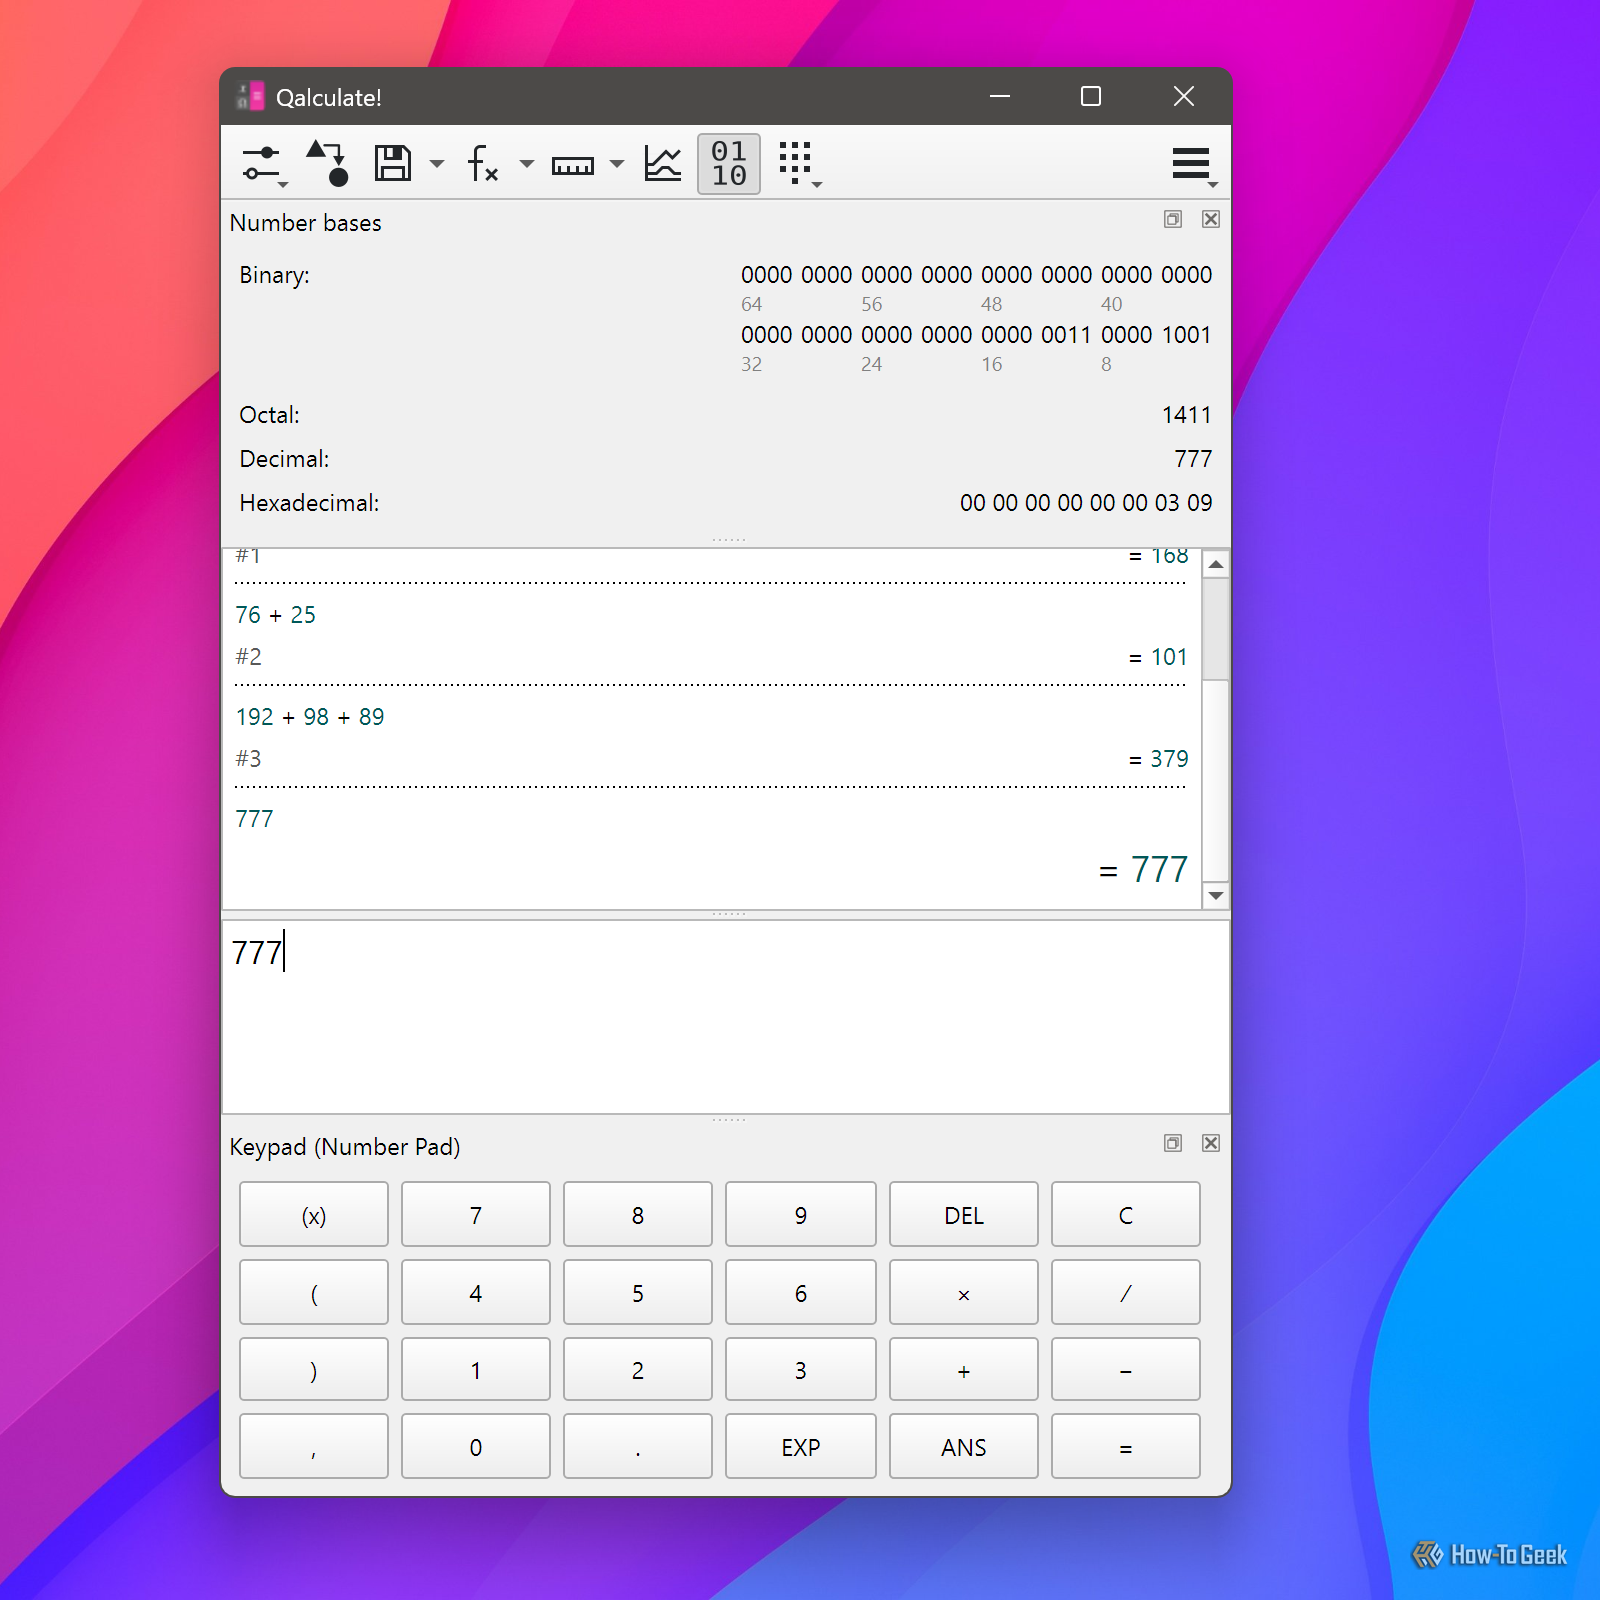Viewport: 1600px width, 1600px height.
Task: Undock the Keypad (Number Pad) panel
Action: [1173, 1143]
